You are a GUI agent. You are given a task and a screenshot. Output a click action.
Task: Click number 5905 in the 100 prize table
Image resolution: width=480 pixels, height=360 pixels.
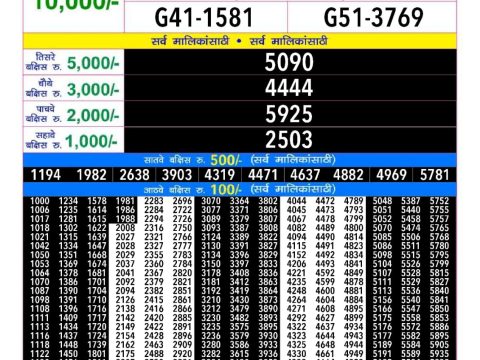[439, 345]
